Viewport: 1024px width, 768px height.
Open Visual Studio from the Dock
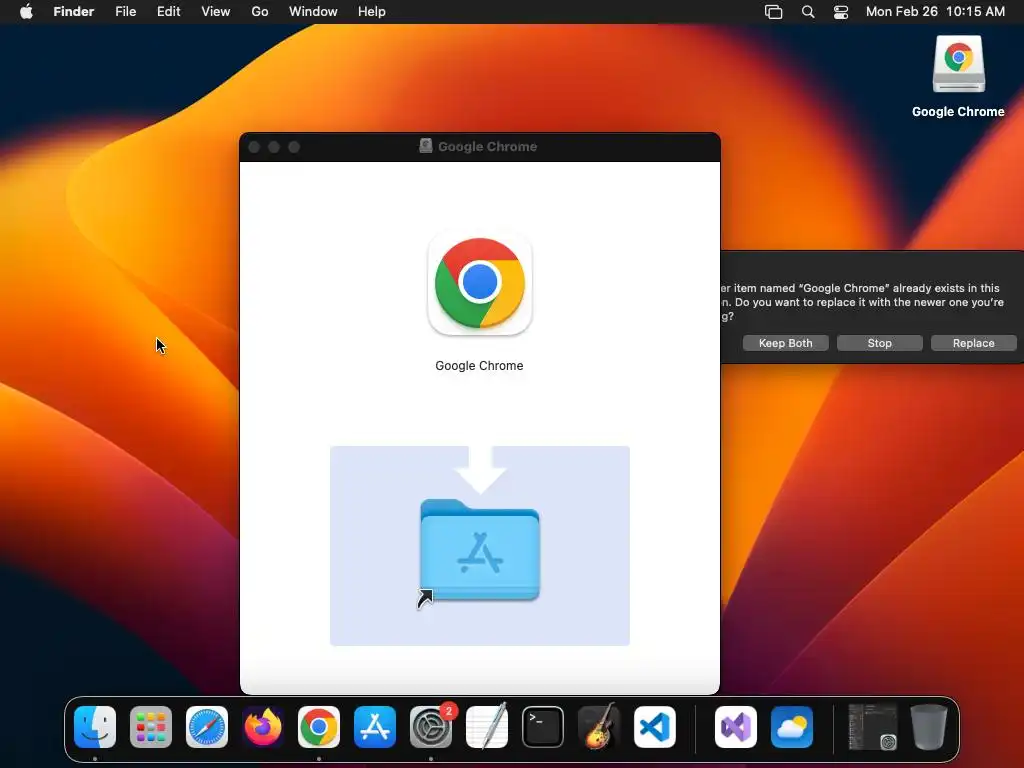point(735,727)
